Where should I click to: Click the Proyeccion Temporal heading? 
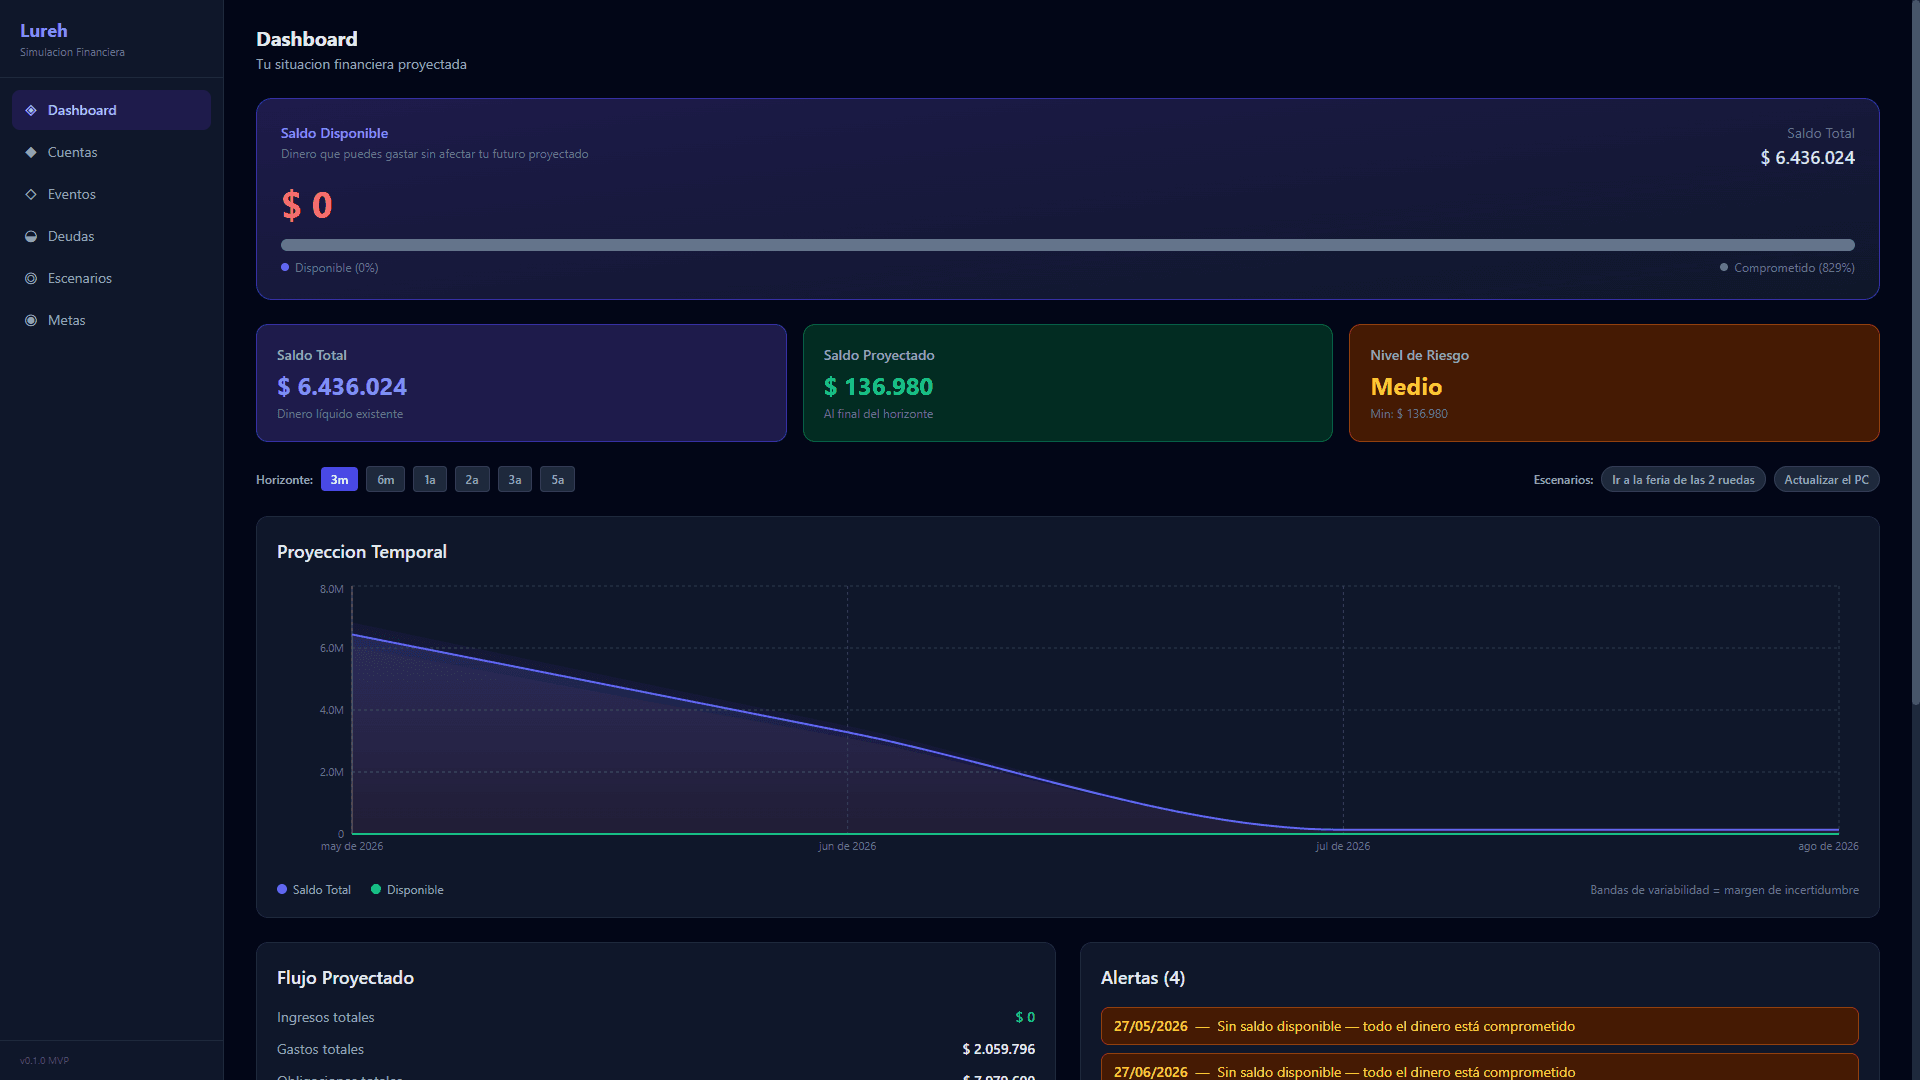click(x=362, y=552)
